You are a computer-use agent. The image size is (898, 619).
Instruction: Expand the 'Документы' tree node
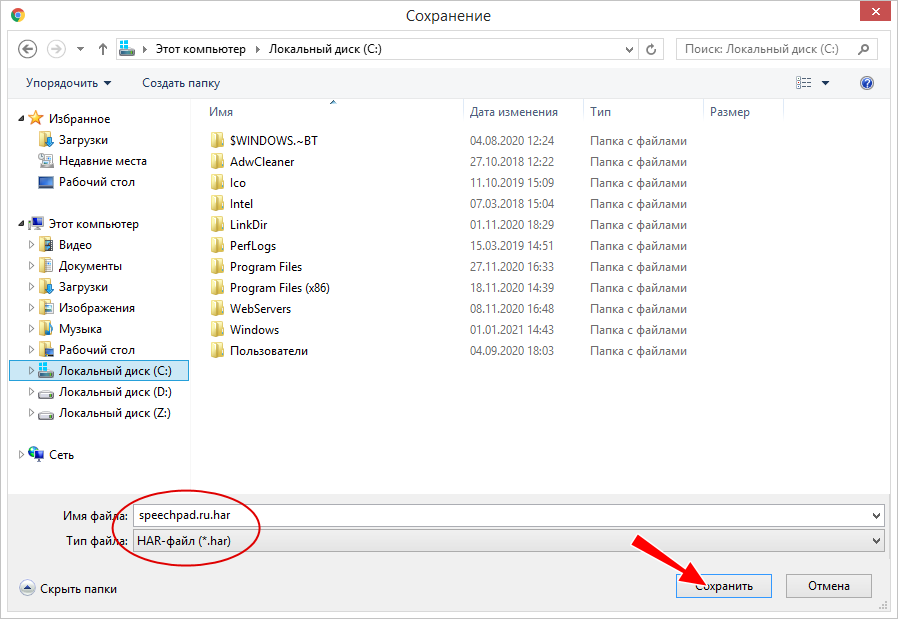(x=31, y=266)
